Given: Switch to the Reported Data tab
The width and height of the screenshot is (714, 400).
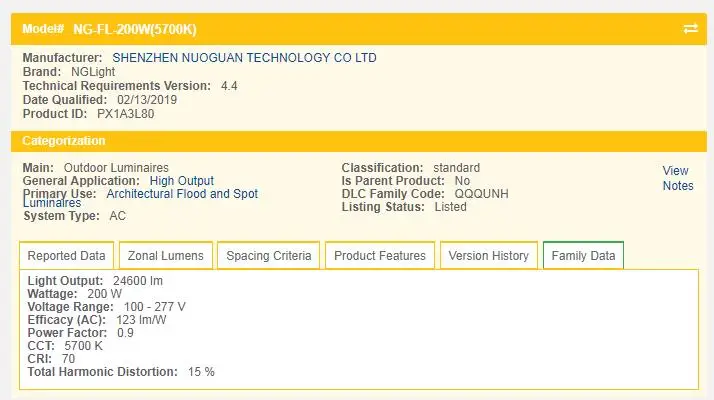Looking at the screenshot, I should click(66, 256).
